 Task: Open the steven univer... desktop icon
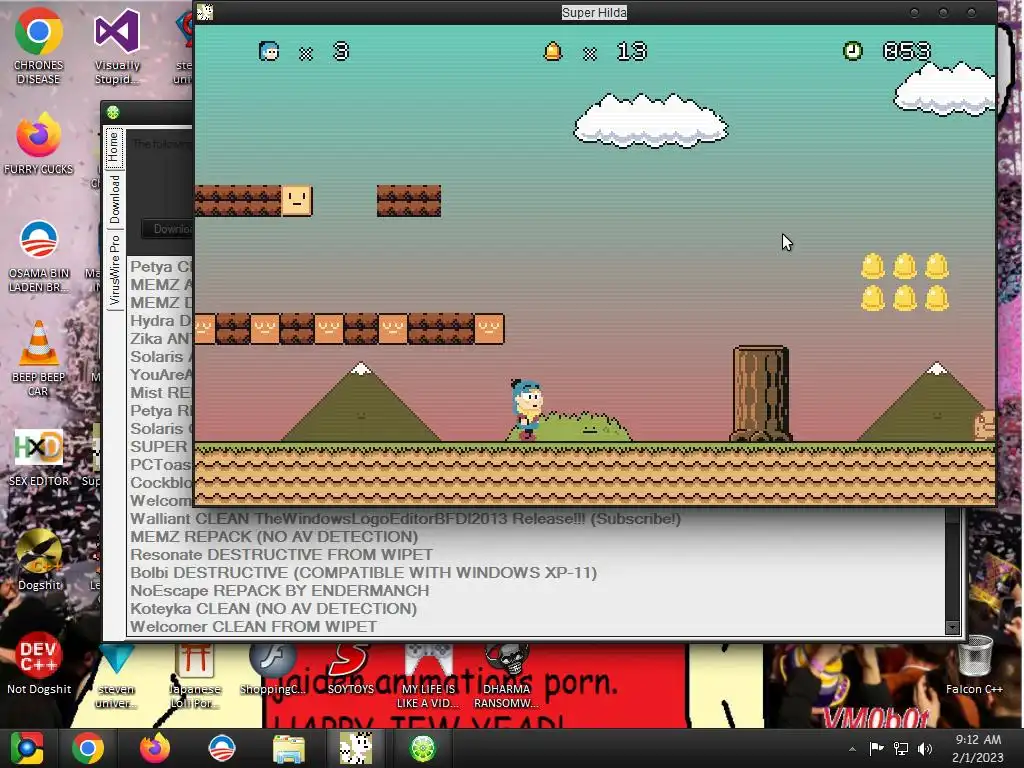(x=117, y=677)
